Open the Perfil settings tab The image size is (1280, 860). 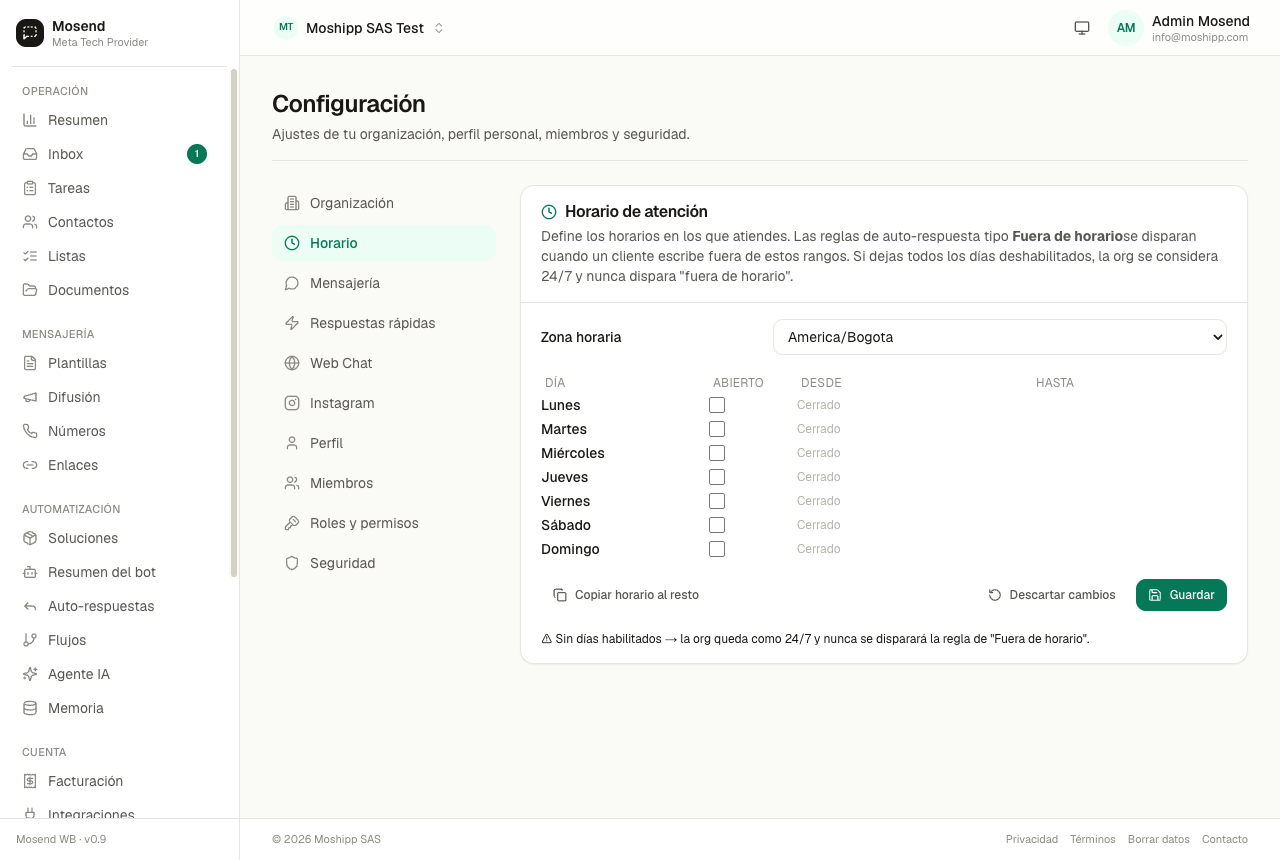pyautogui.click(x=384, y=443)
